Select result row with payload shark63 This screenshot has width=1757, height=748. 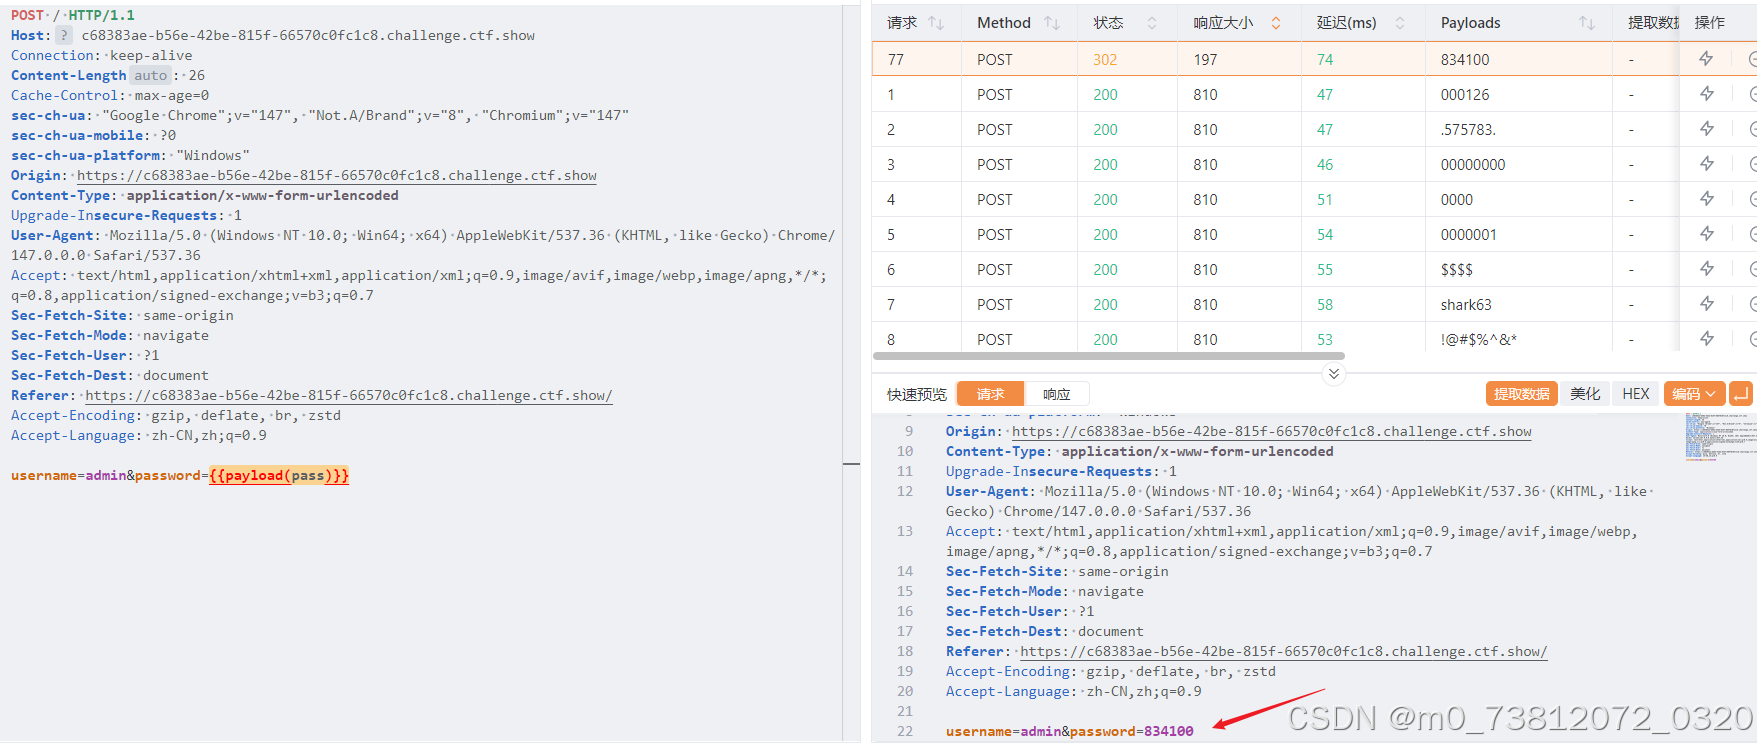(x=1314, y=304)
